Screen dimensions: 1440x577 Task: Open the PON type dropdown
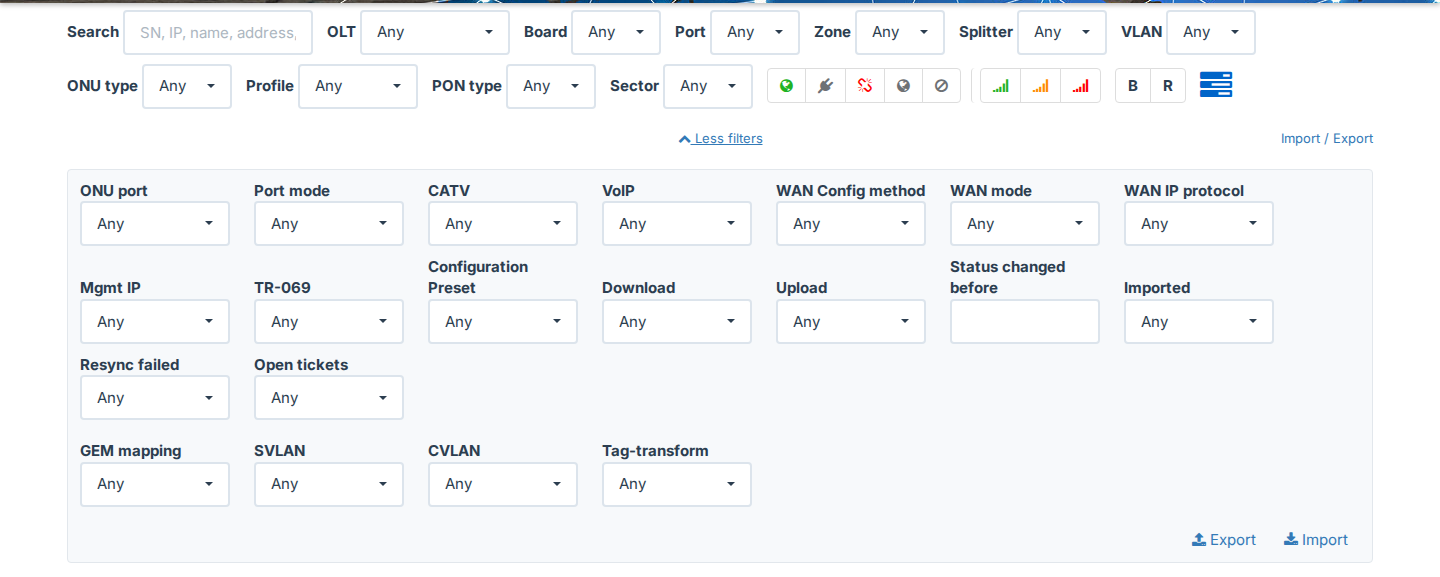click(551, 86)
